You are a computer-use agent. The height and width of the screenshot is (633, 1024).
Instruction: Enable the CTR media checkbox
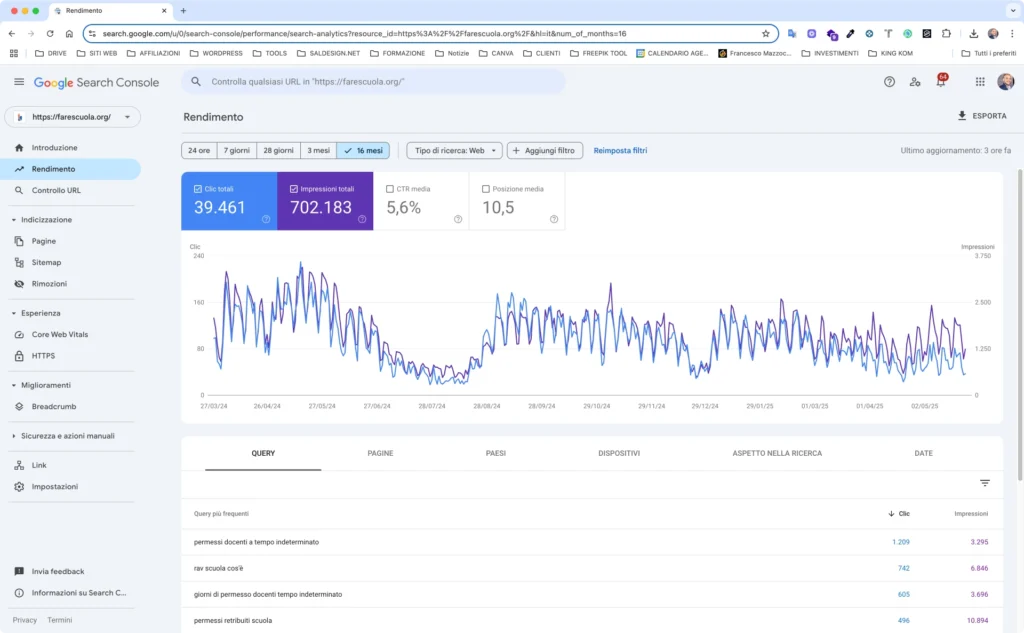click(390, 189)
